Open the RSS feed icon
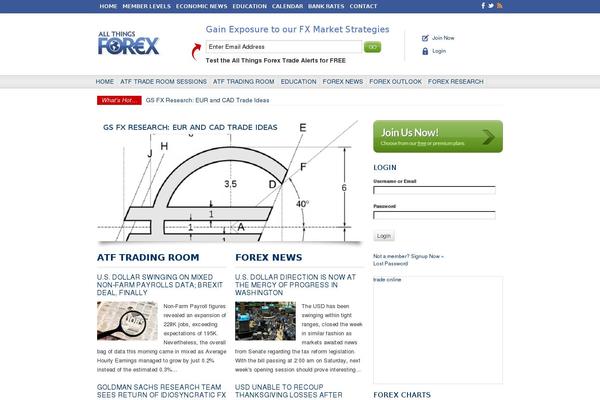 [499, 6]
